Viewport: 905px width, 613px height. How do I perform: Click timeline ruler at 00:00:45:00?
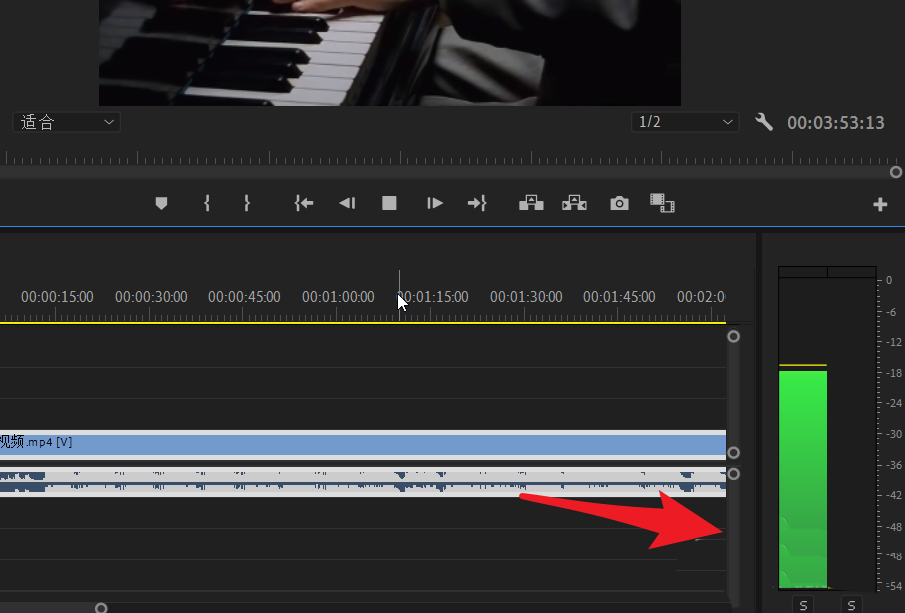[244, 297]
